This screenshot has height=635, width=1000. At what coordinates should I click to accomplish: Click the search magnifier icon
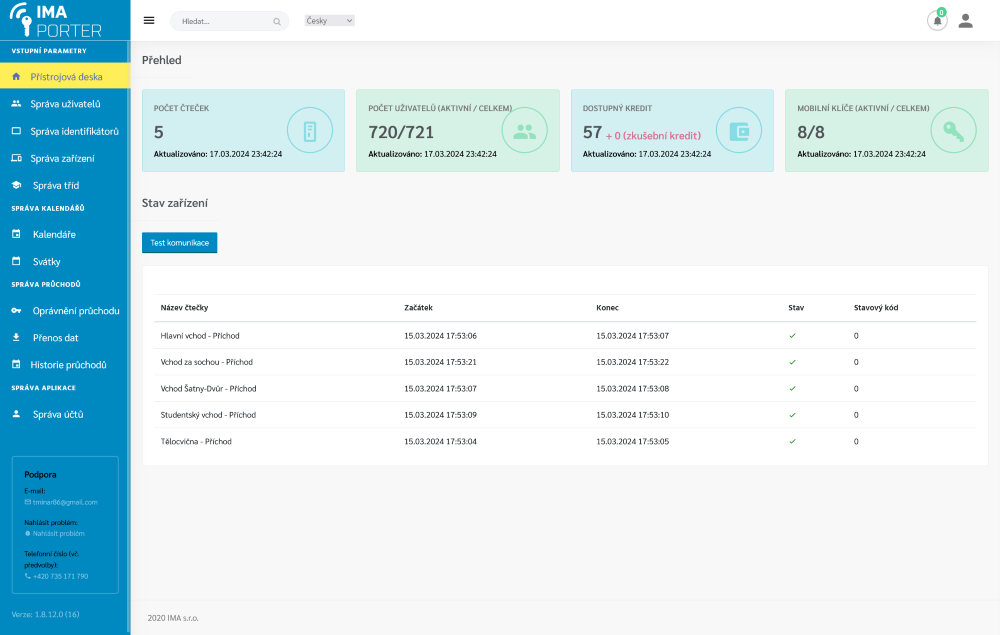pos(277,22)
